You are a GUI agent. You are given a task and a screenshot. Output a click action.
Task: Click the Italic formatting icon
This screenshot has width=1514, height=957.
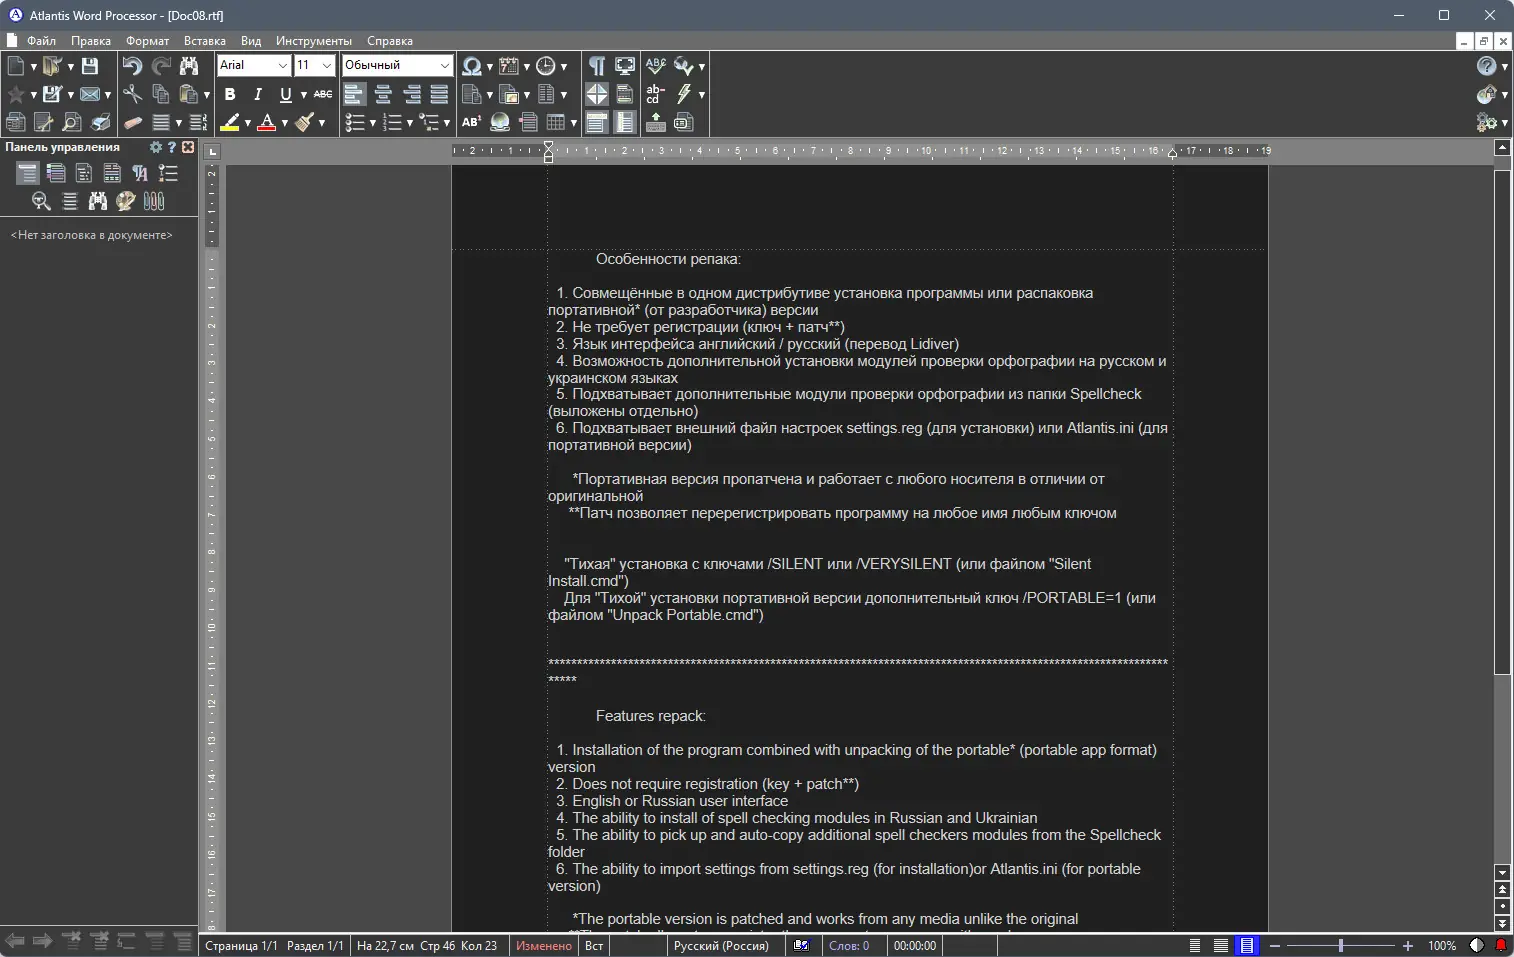(x=257, y=94)
